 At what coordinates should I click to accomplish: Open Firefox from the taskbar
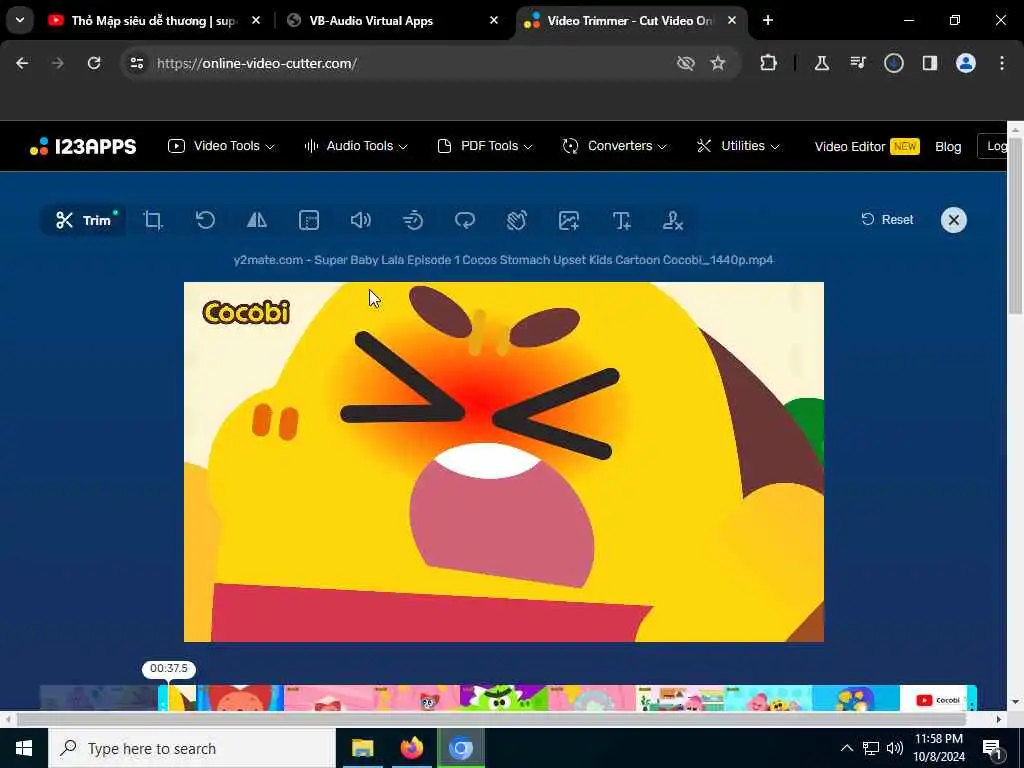pos(411,748)
